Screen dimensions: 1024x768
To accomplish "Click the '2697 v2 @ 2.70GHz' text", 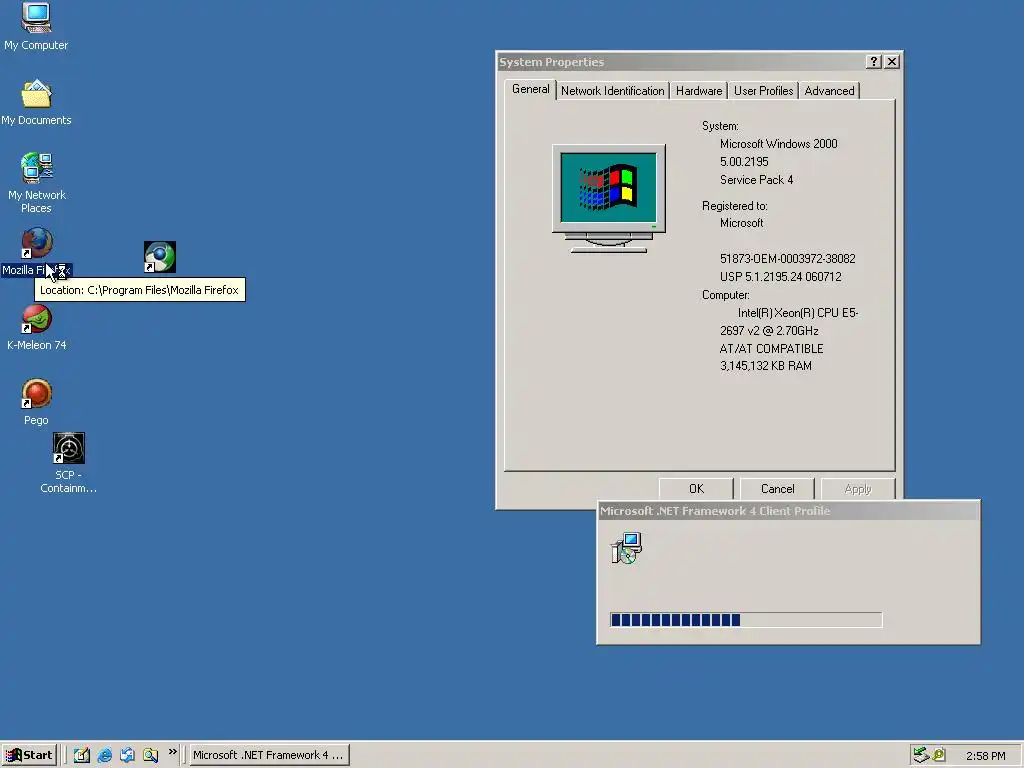I will coord(769,330).
